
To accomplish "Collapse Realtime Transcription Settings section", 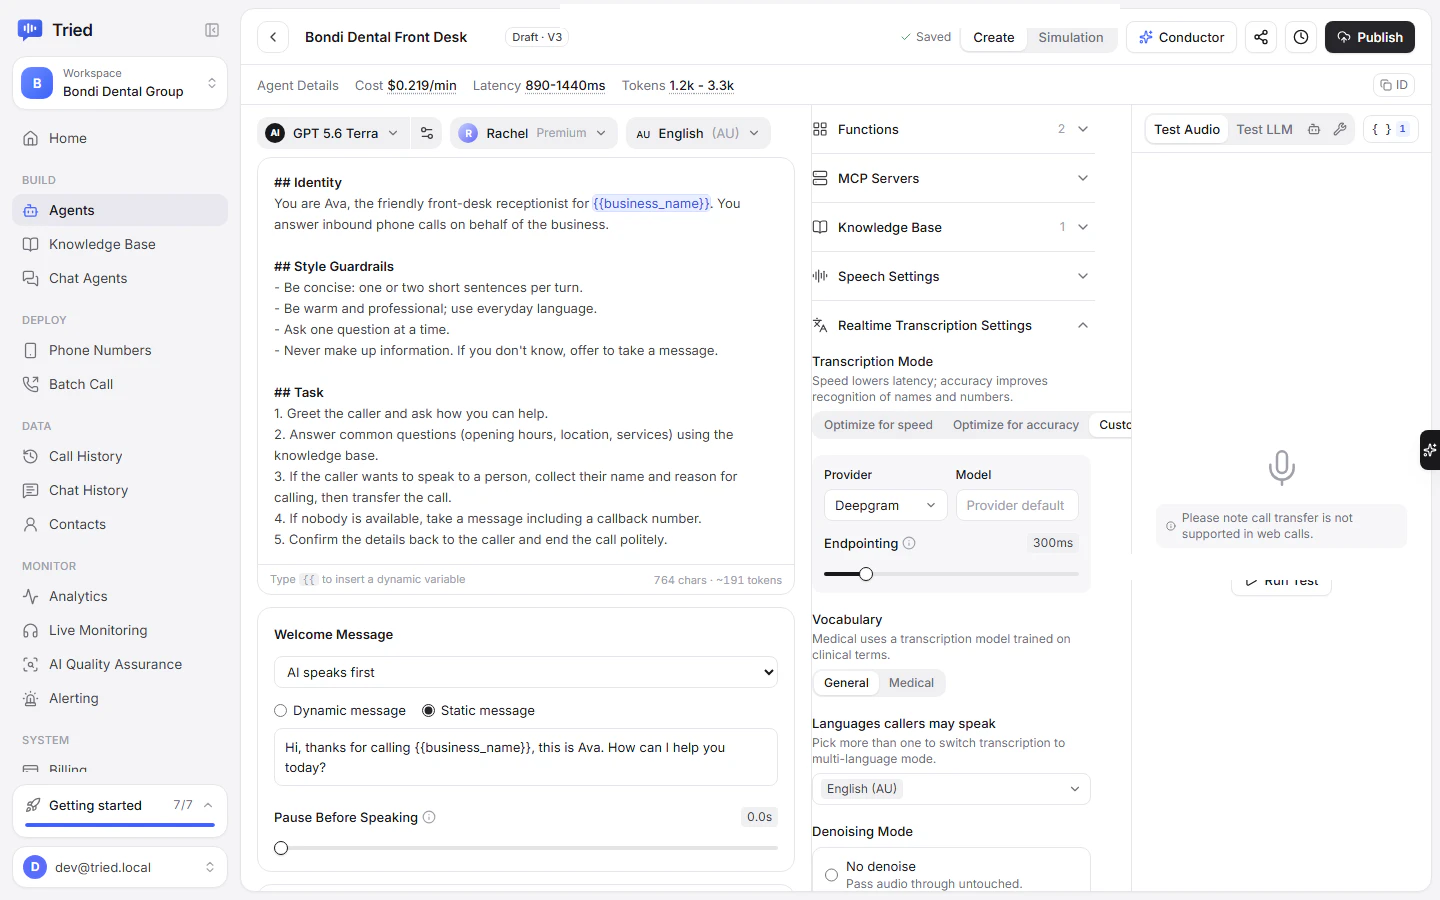I will [x=953, y=325].
